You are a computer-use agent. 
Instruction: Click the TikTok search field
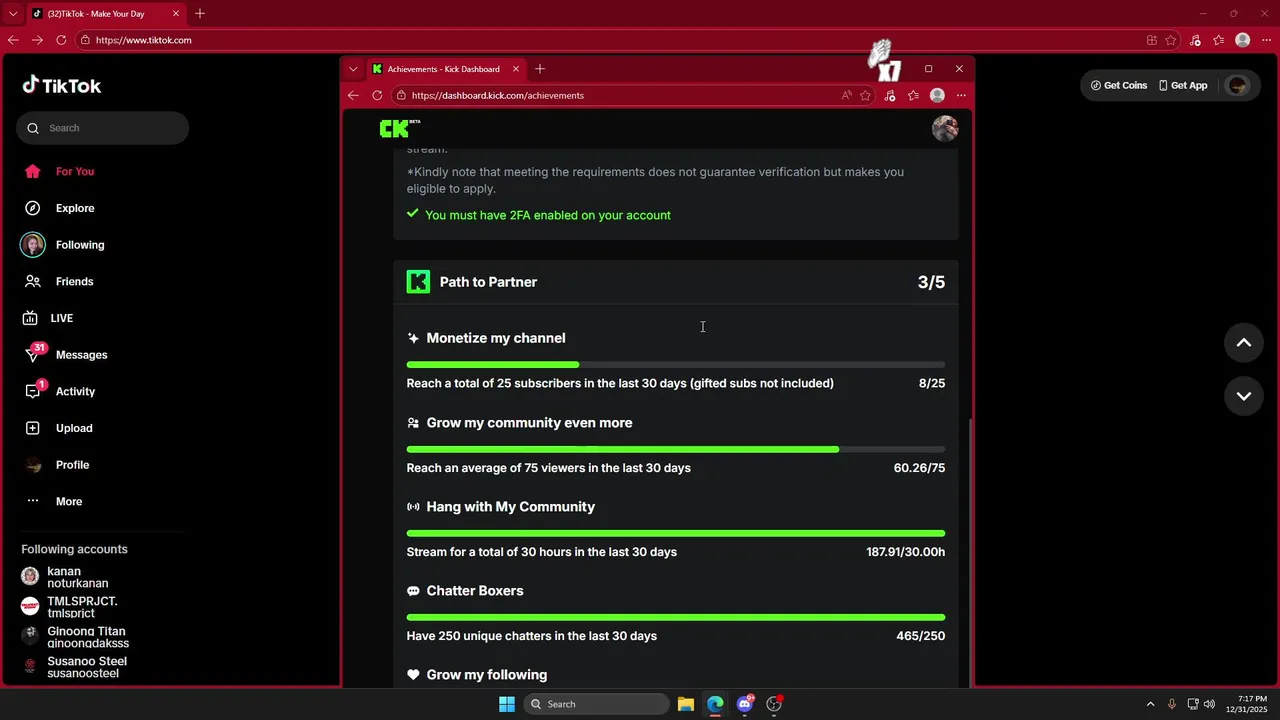[102, 128]
